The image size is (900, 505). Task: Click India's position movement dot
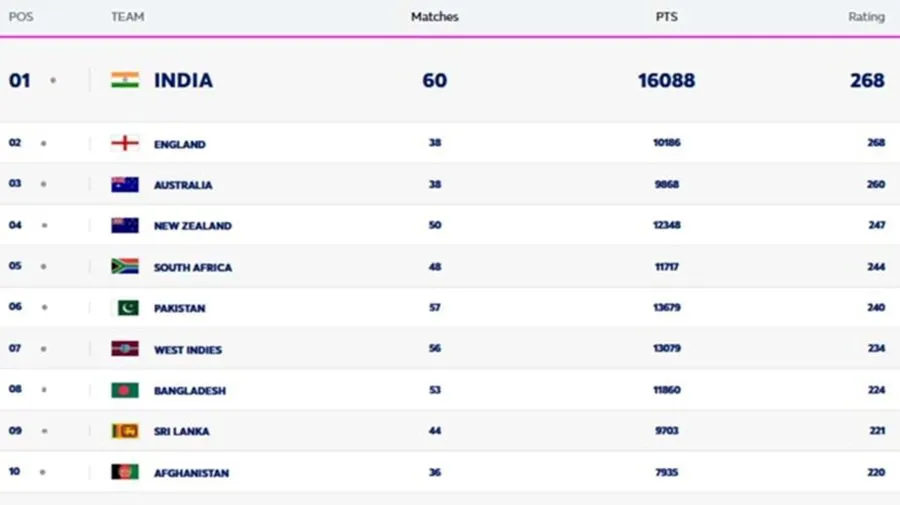[53, 80]
